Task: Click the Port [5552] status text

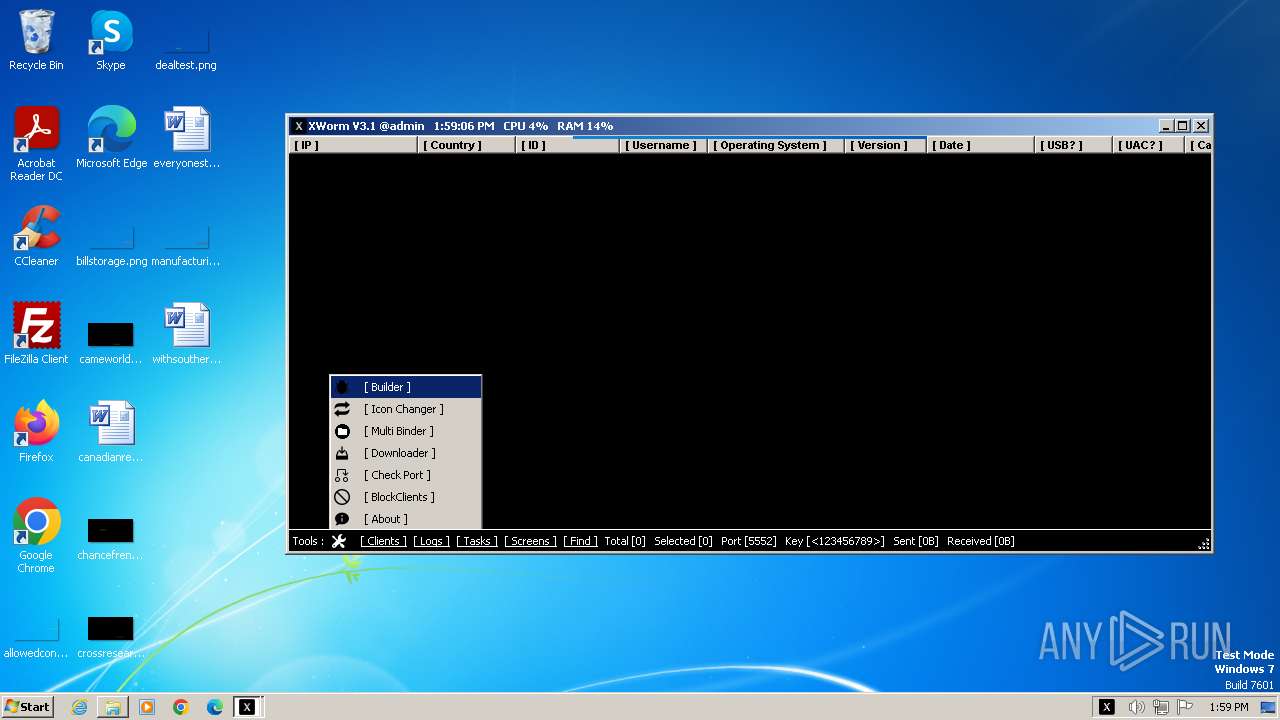Action: click(748, 541)
